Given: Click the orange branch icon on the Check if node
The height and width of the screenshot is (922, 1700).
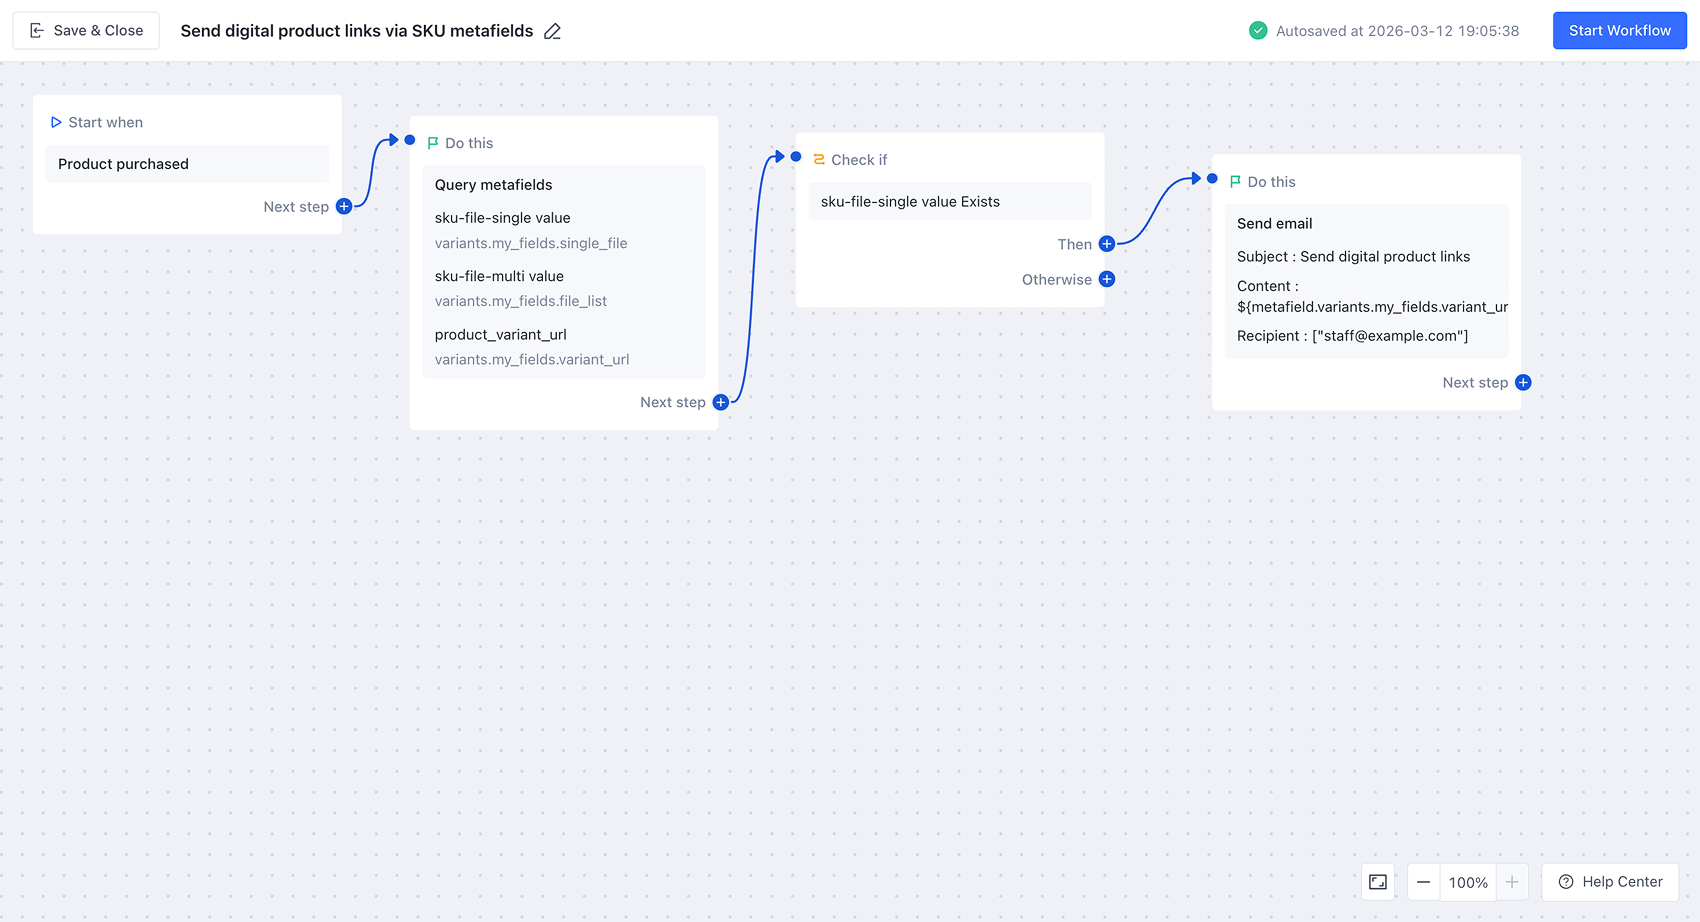Looking at the screenshot, I should (x=817, y=158).
